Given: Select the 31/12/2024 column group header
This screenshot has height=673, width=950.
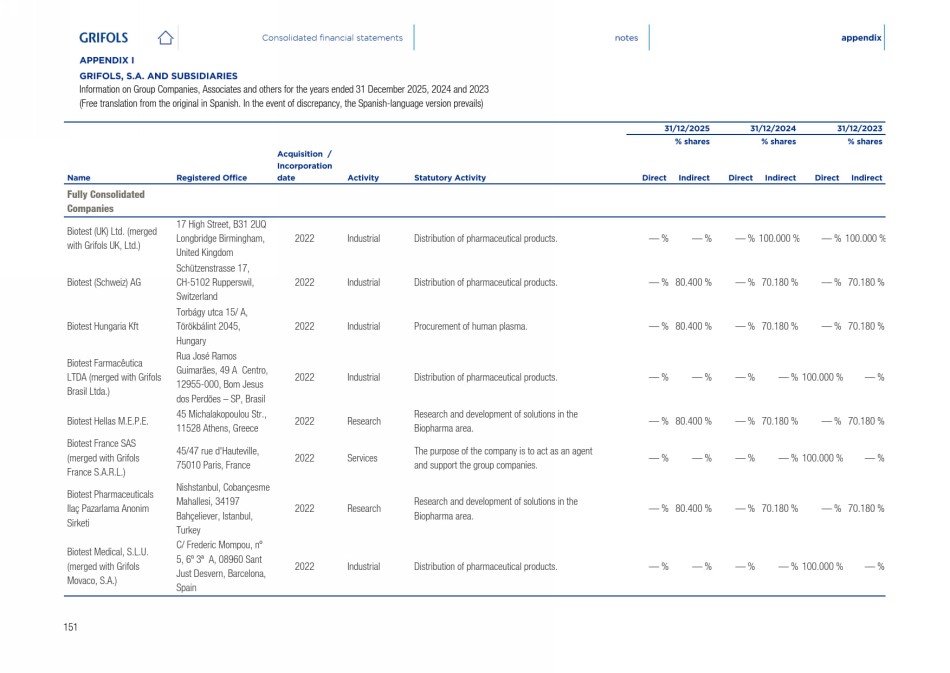Looking at the screenshot, I should pos(773,129).
